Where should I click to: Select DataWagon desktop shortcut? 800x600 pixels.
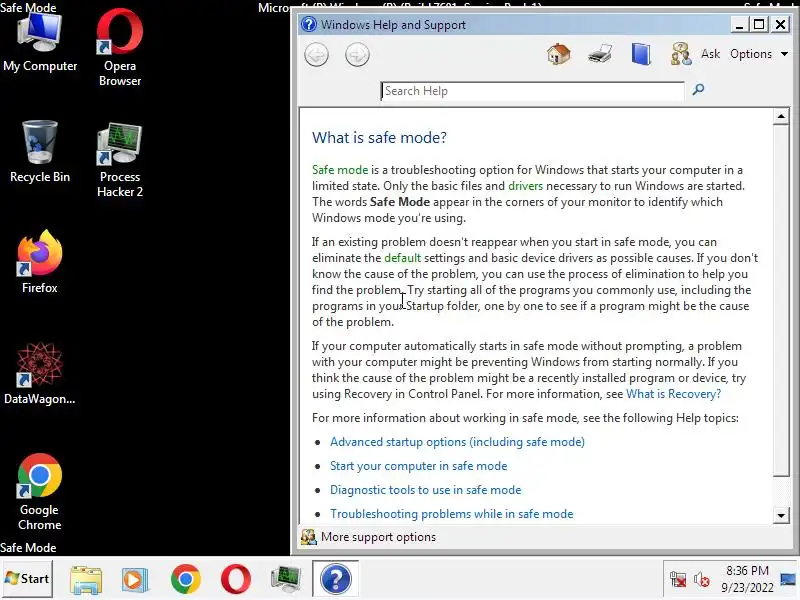40,373
